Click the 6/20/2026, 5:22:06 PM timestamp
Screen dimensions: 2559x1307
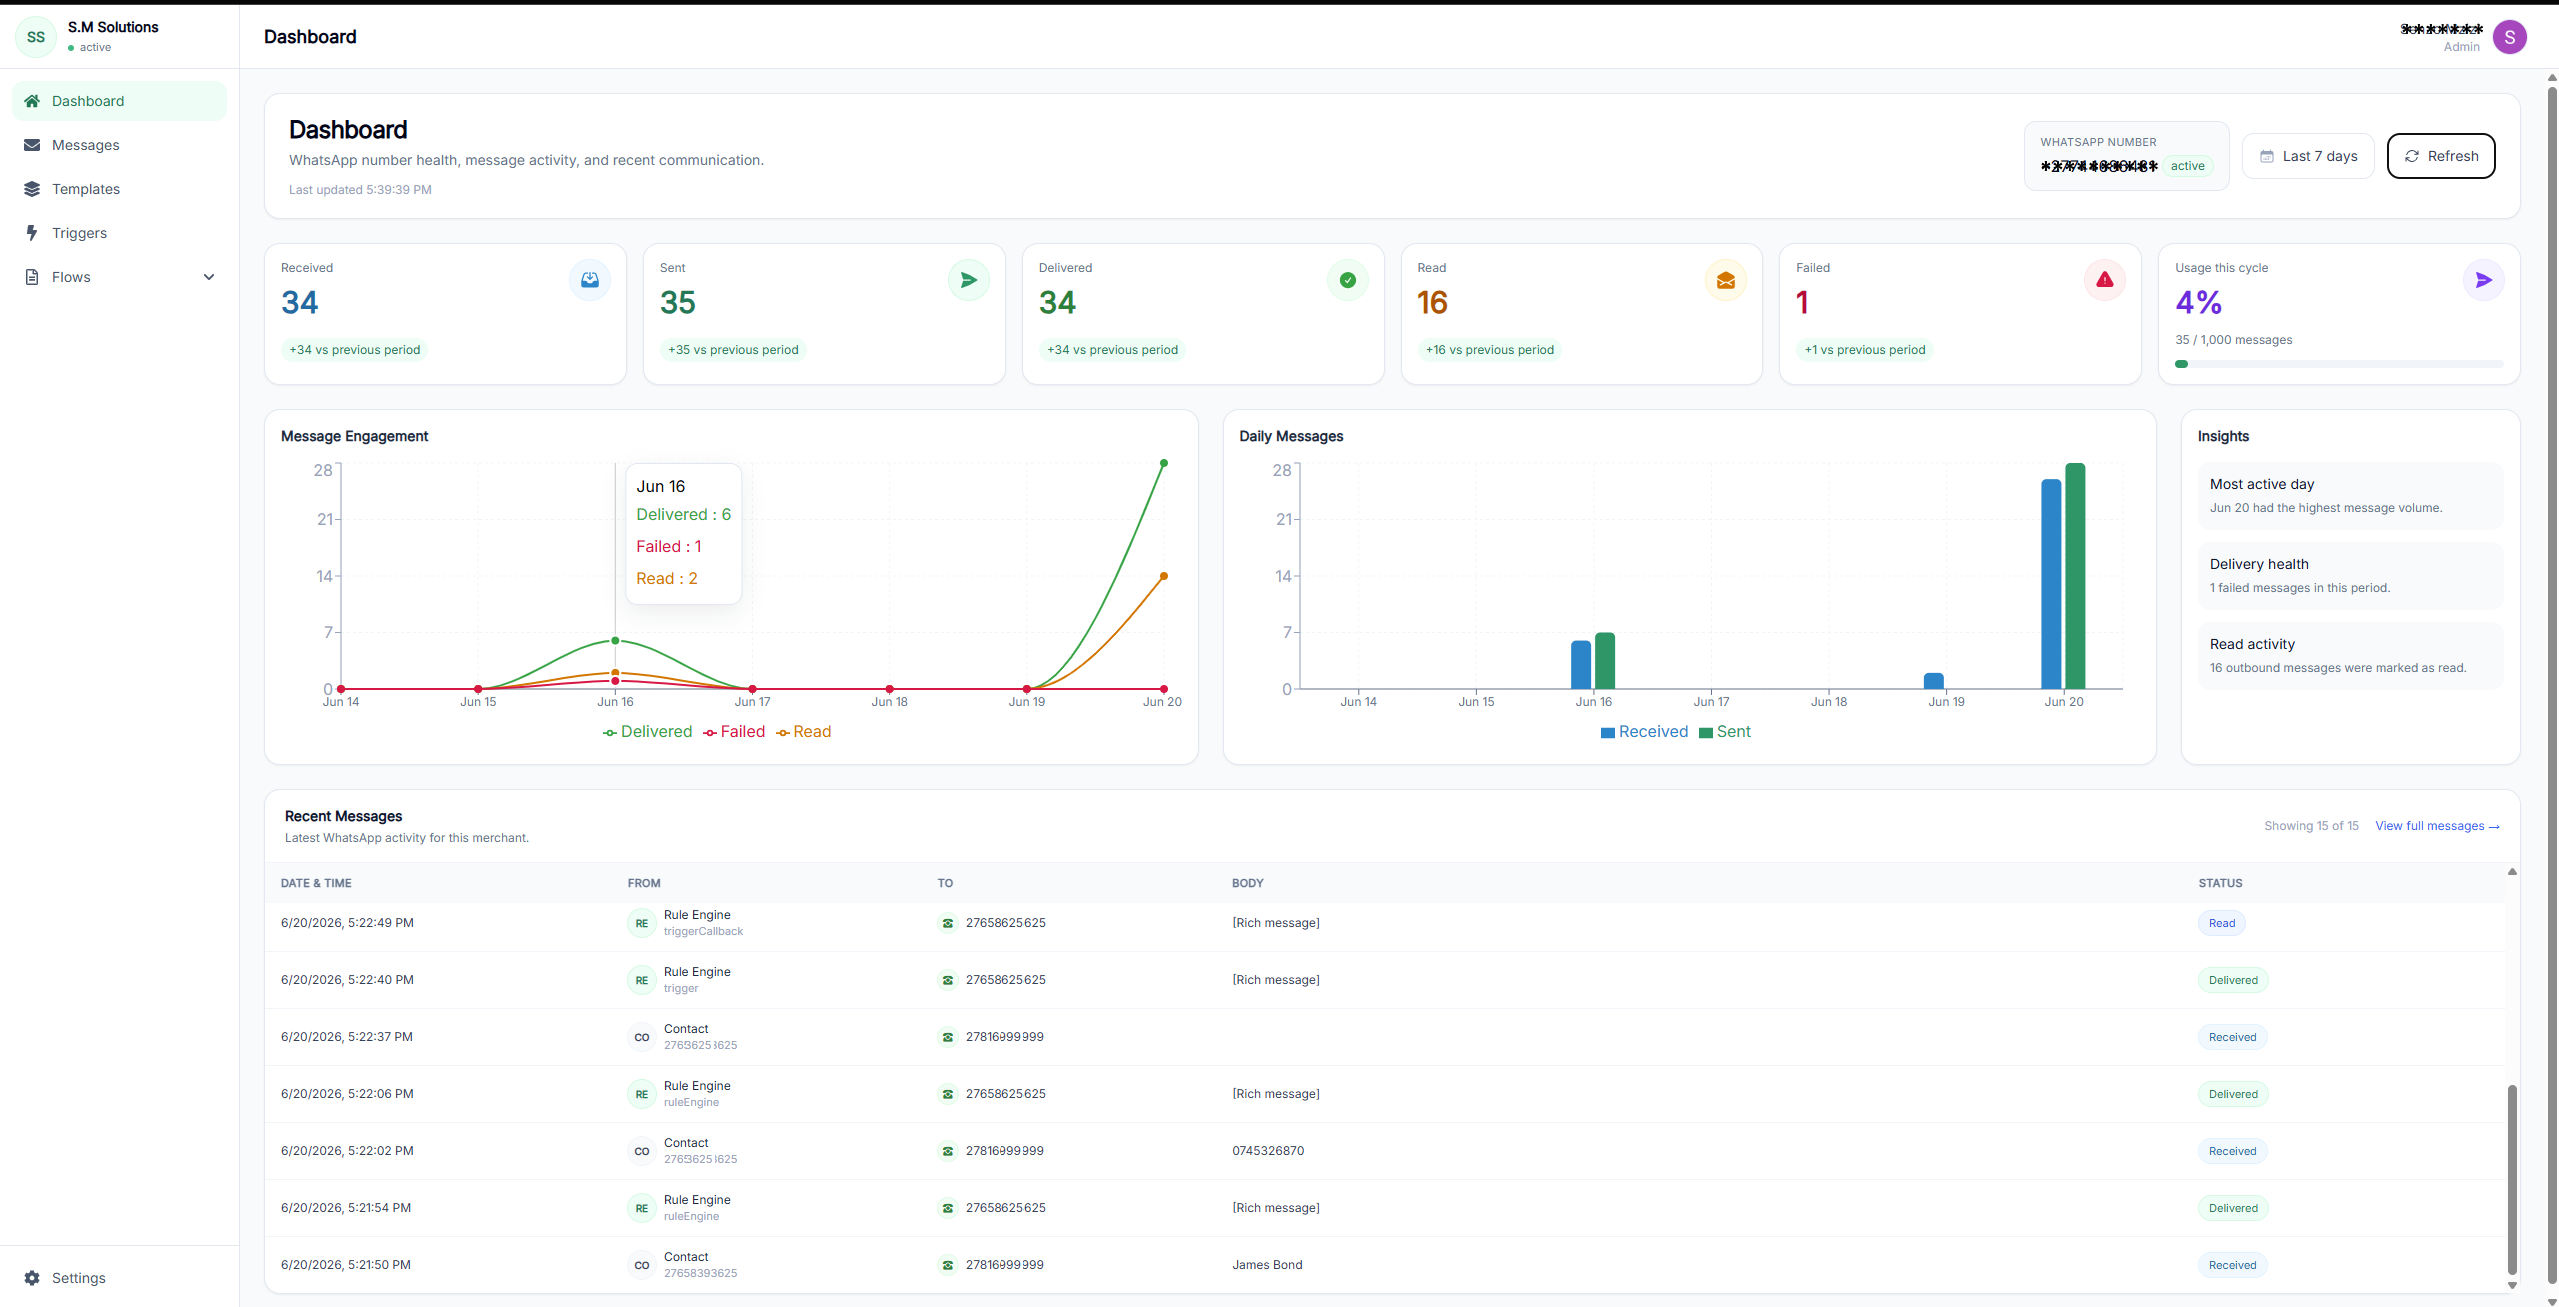(x=347, y=1094)
